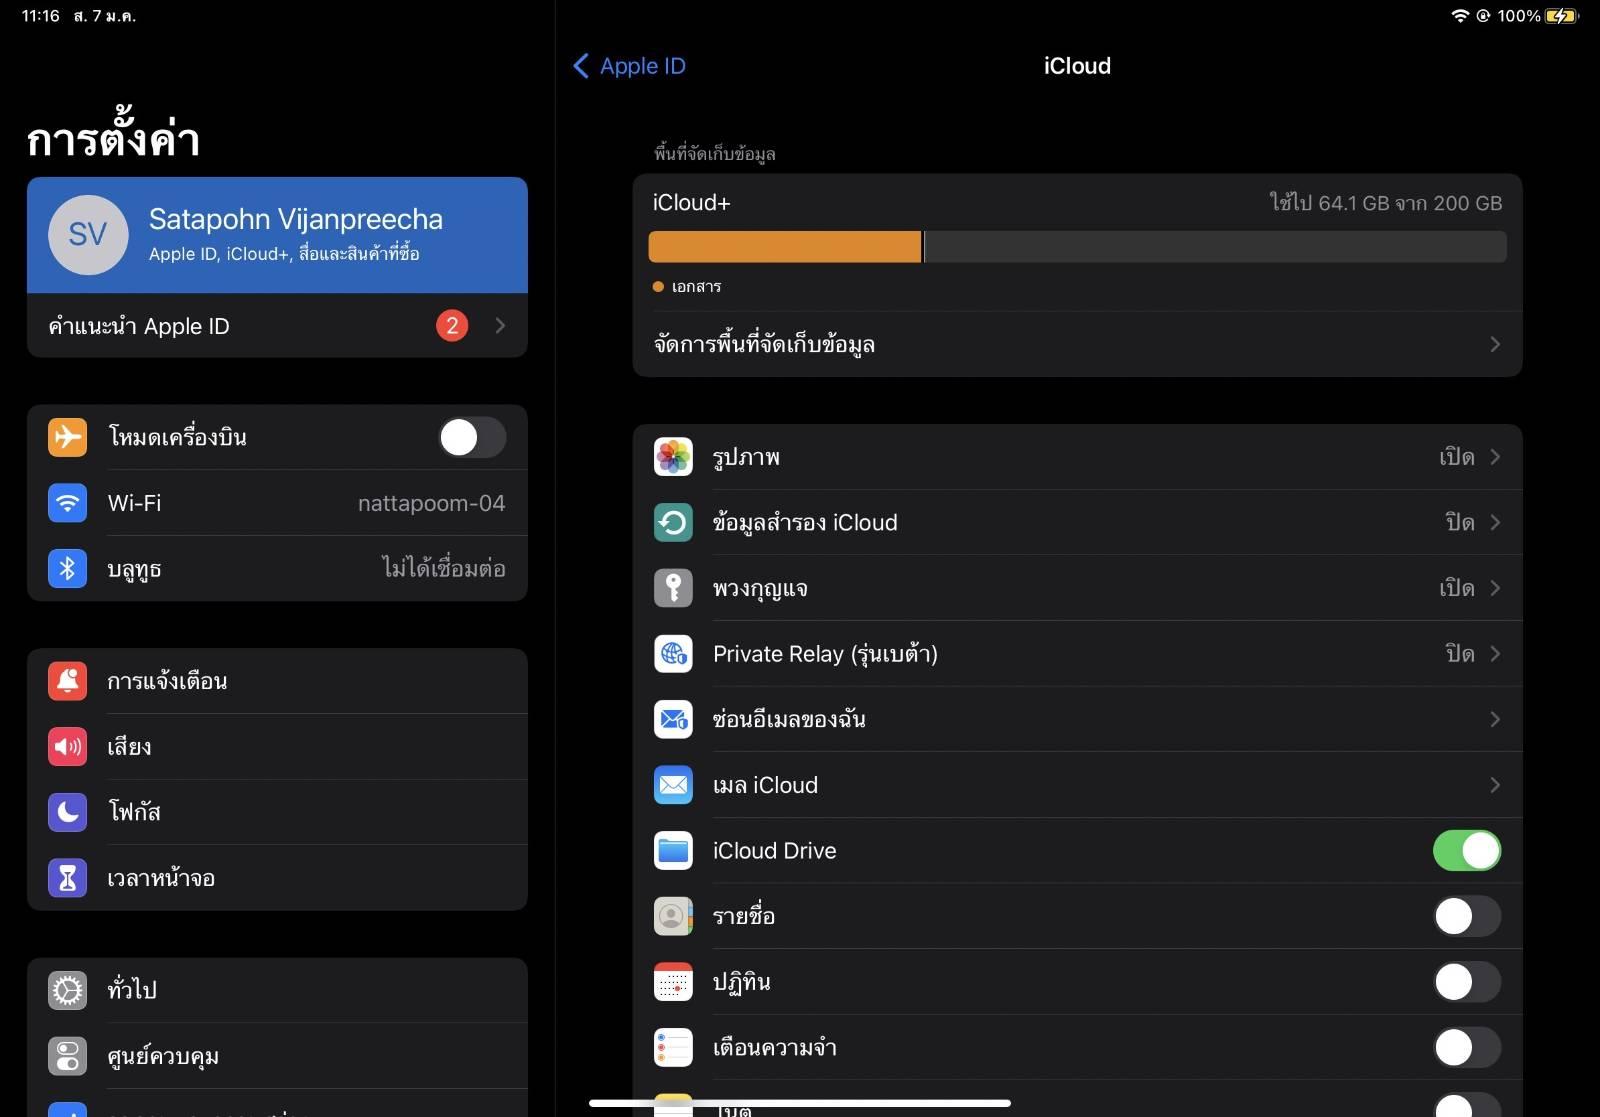Tap the iCloud page title
The image size is (1600, 1117).
pos(1077,66)
